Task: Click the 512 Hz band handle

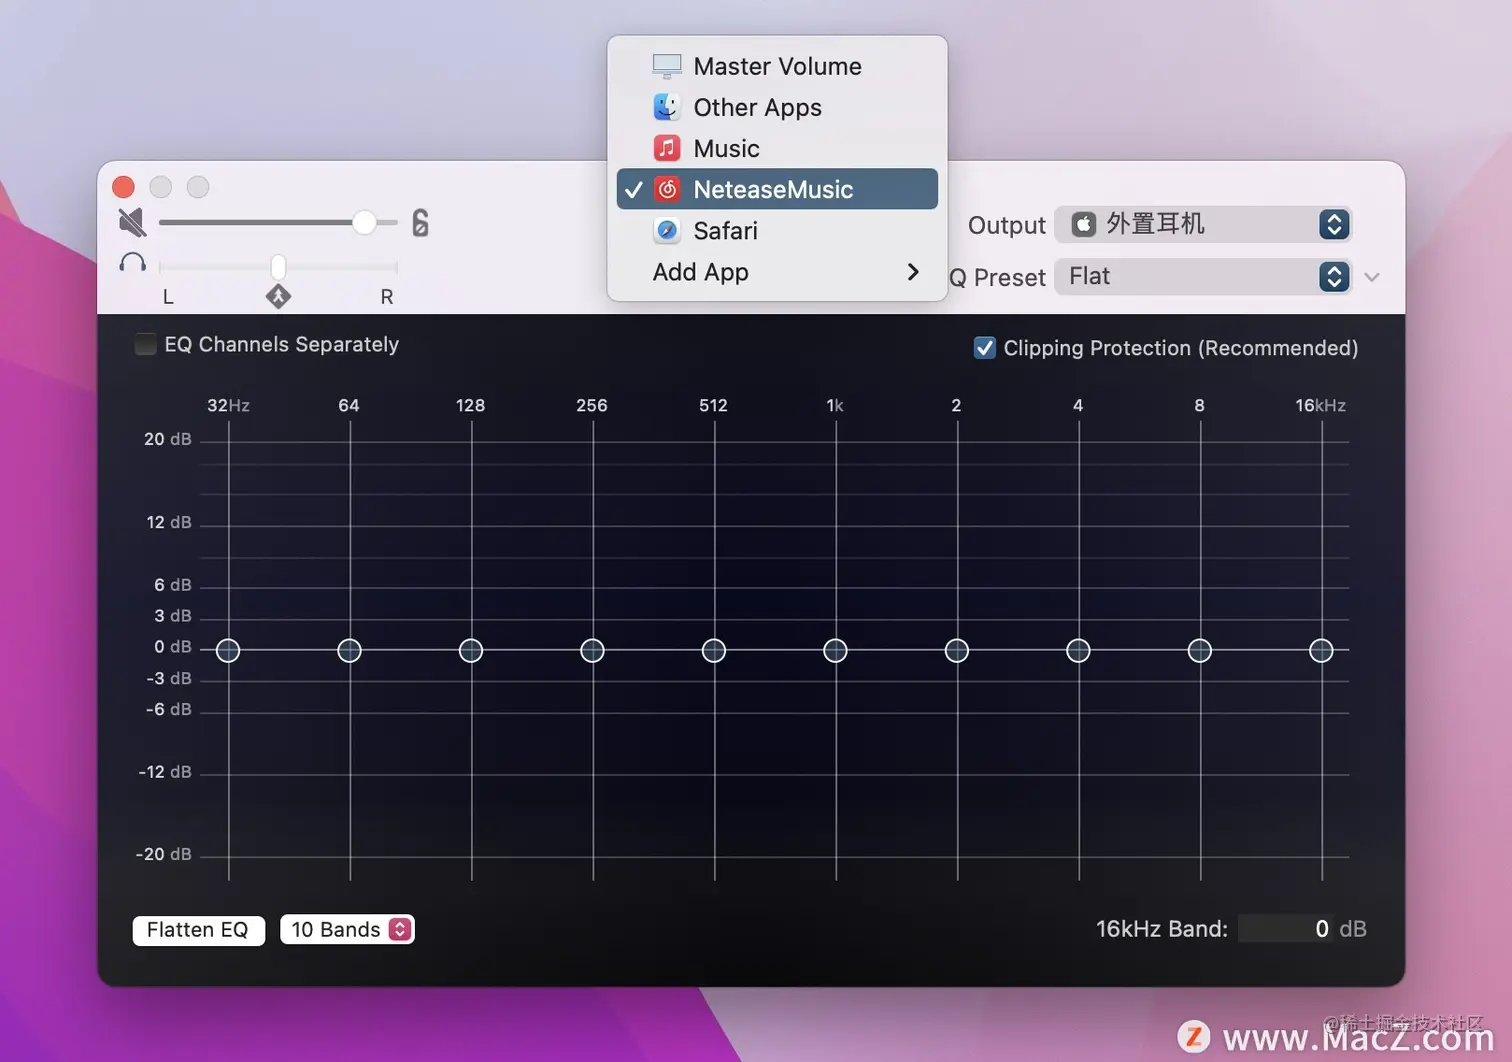Action: (x=714, y=651)
